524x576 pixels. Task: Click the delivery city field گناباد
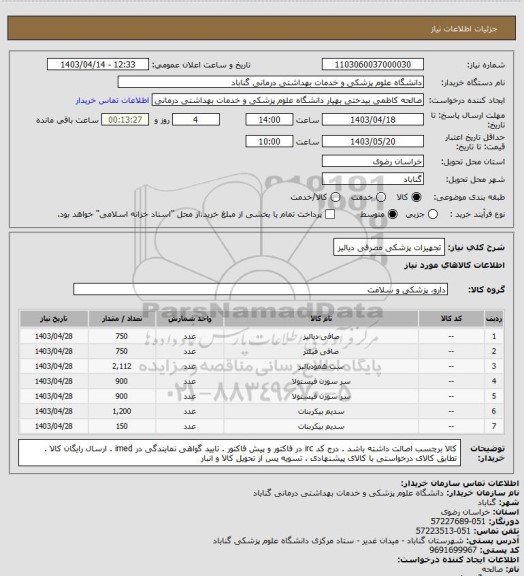[x=373, y=179]
